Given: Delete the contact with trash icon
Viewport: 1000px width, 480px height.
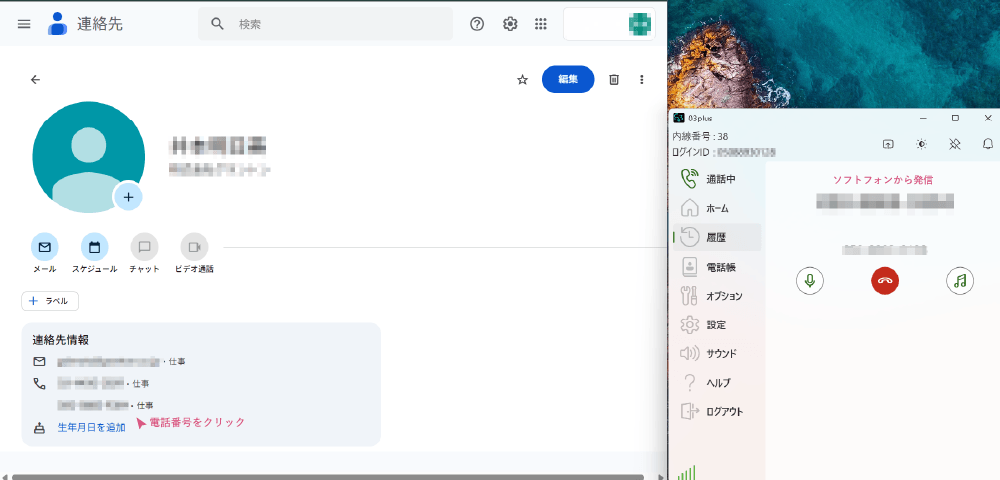Looking at the screenshot, I should 615,80.
